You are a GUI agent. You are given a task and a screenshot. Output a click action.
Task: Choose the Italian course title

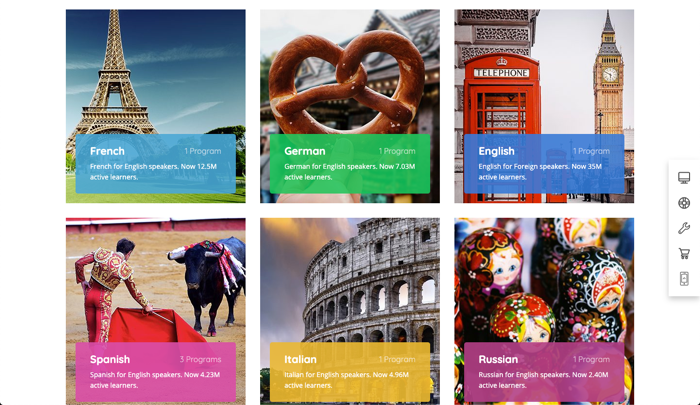pyautogui.click(x=300, y=359)
